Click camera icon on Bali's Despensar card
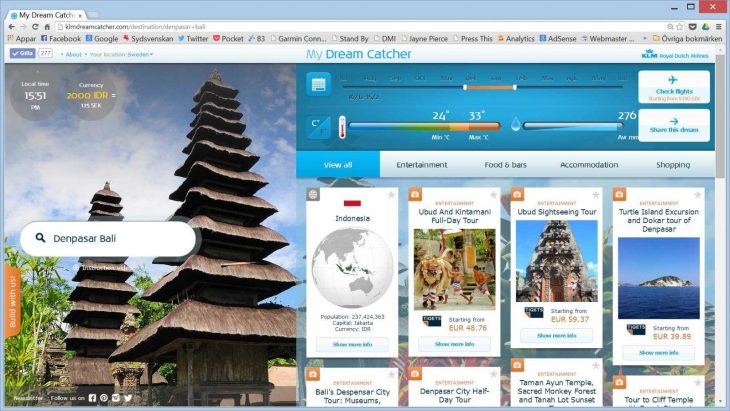This screenshot has width=730, height=411. (x=313, y=374)
